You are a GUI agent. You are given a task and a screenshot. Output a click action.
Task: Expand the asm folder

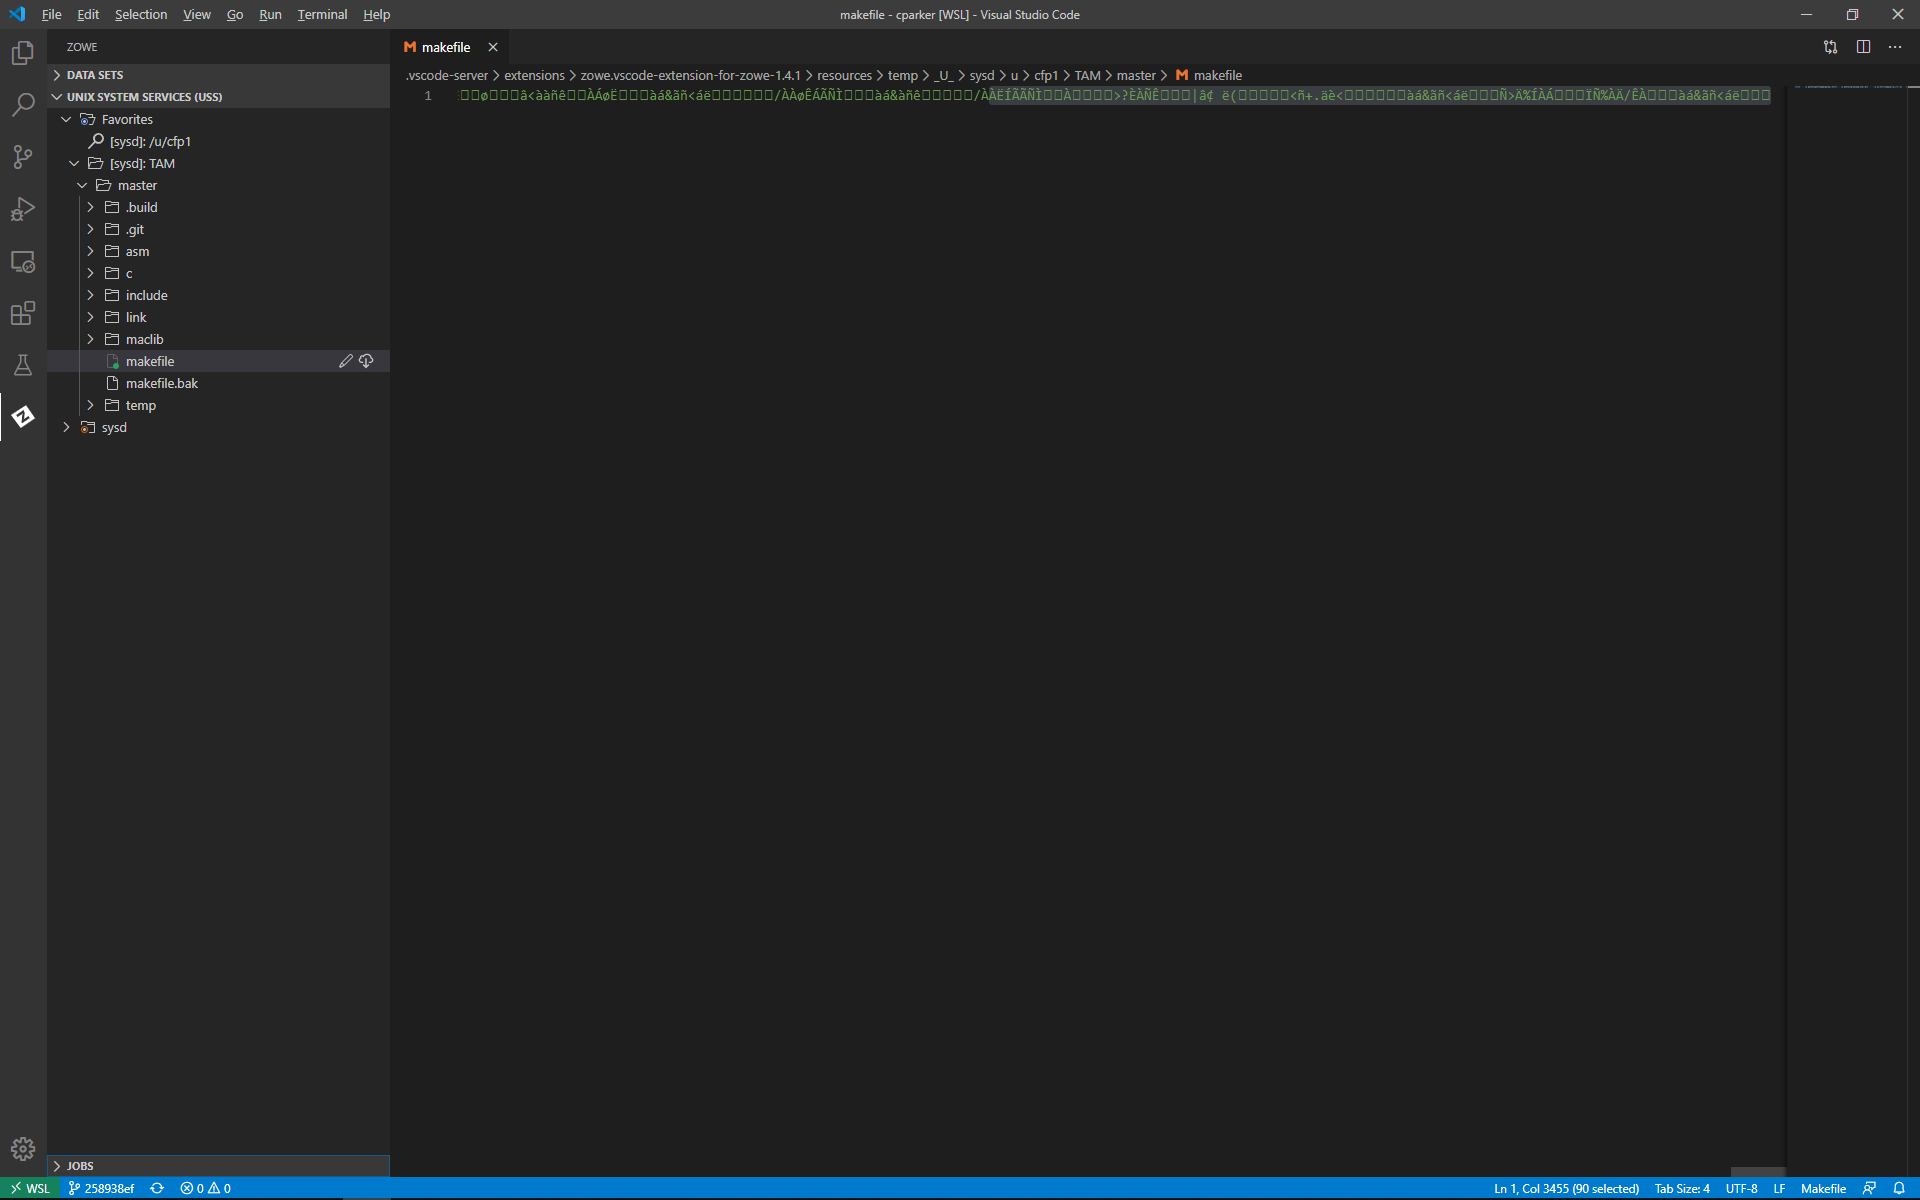pyautogui.click(x=90, y=251)
